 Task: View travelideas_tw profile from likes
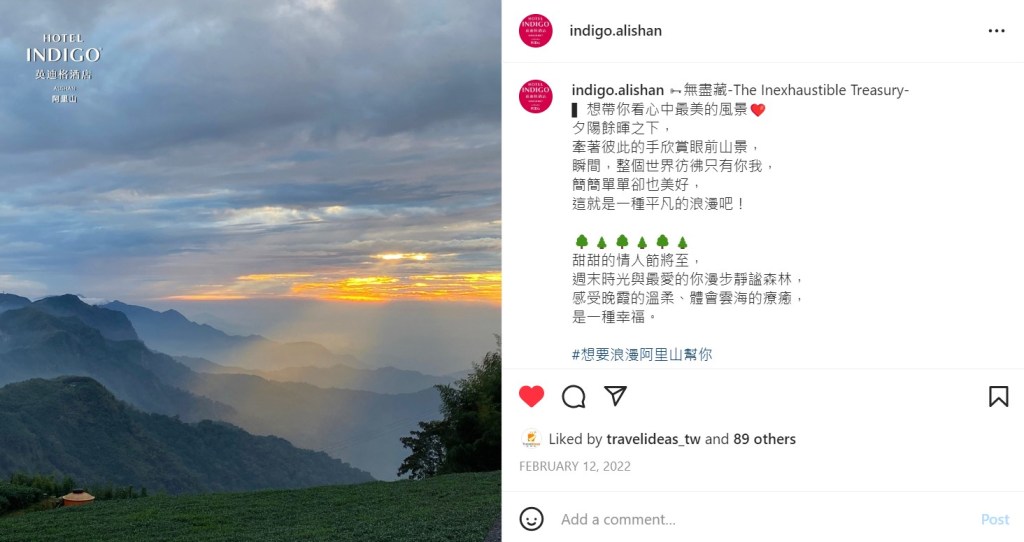tap(654, 439)
